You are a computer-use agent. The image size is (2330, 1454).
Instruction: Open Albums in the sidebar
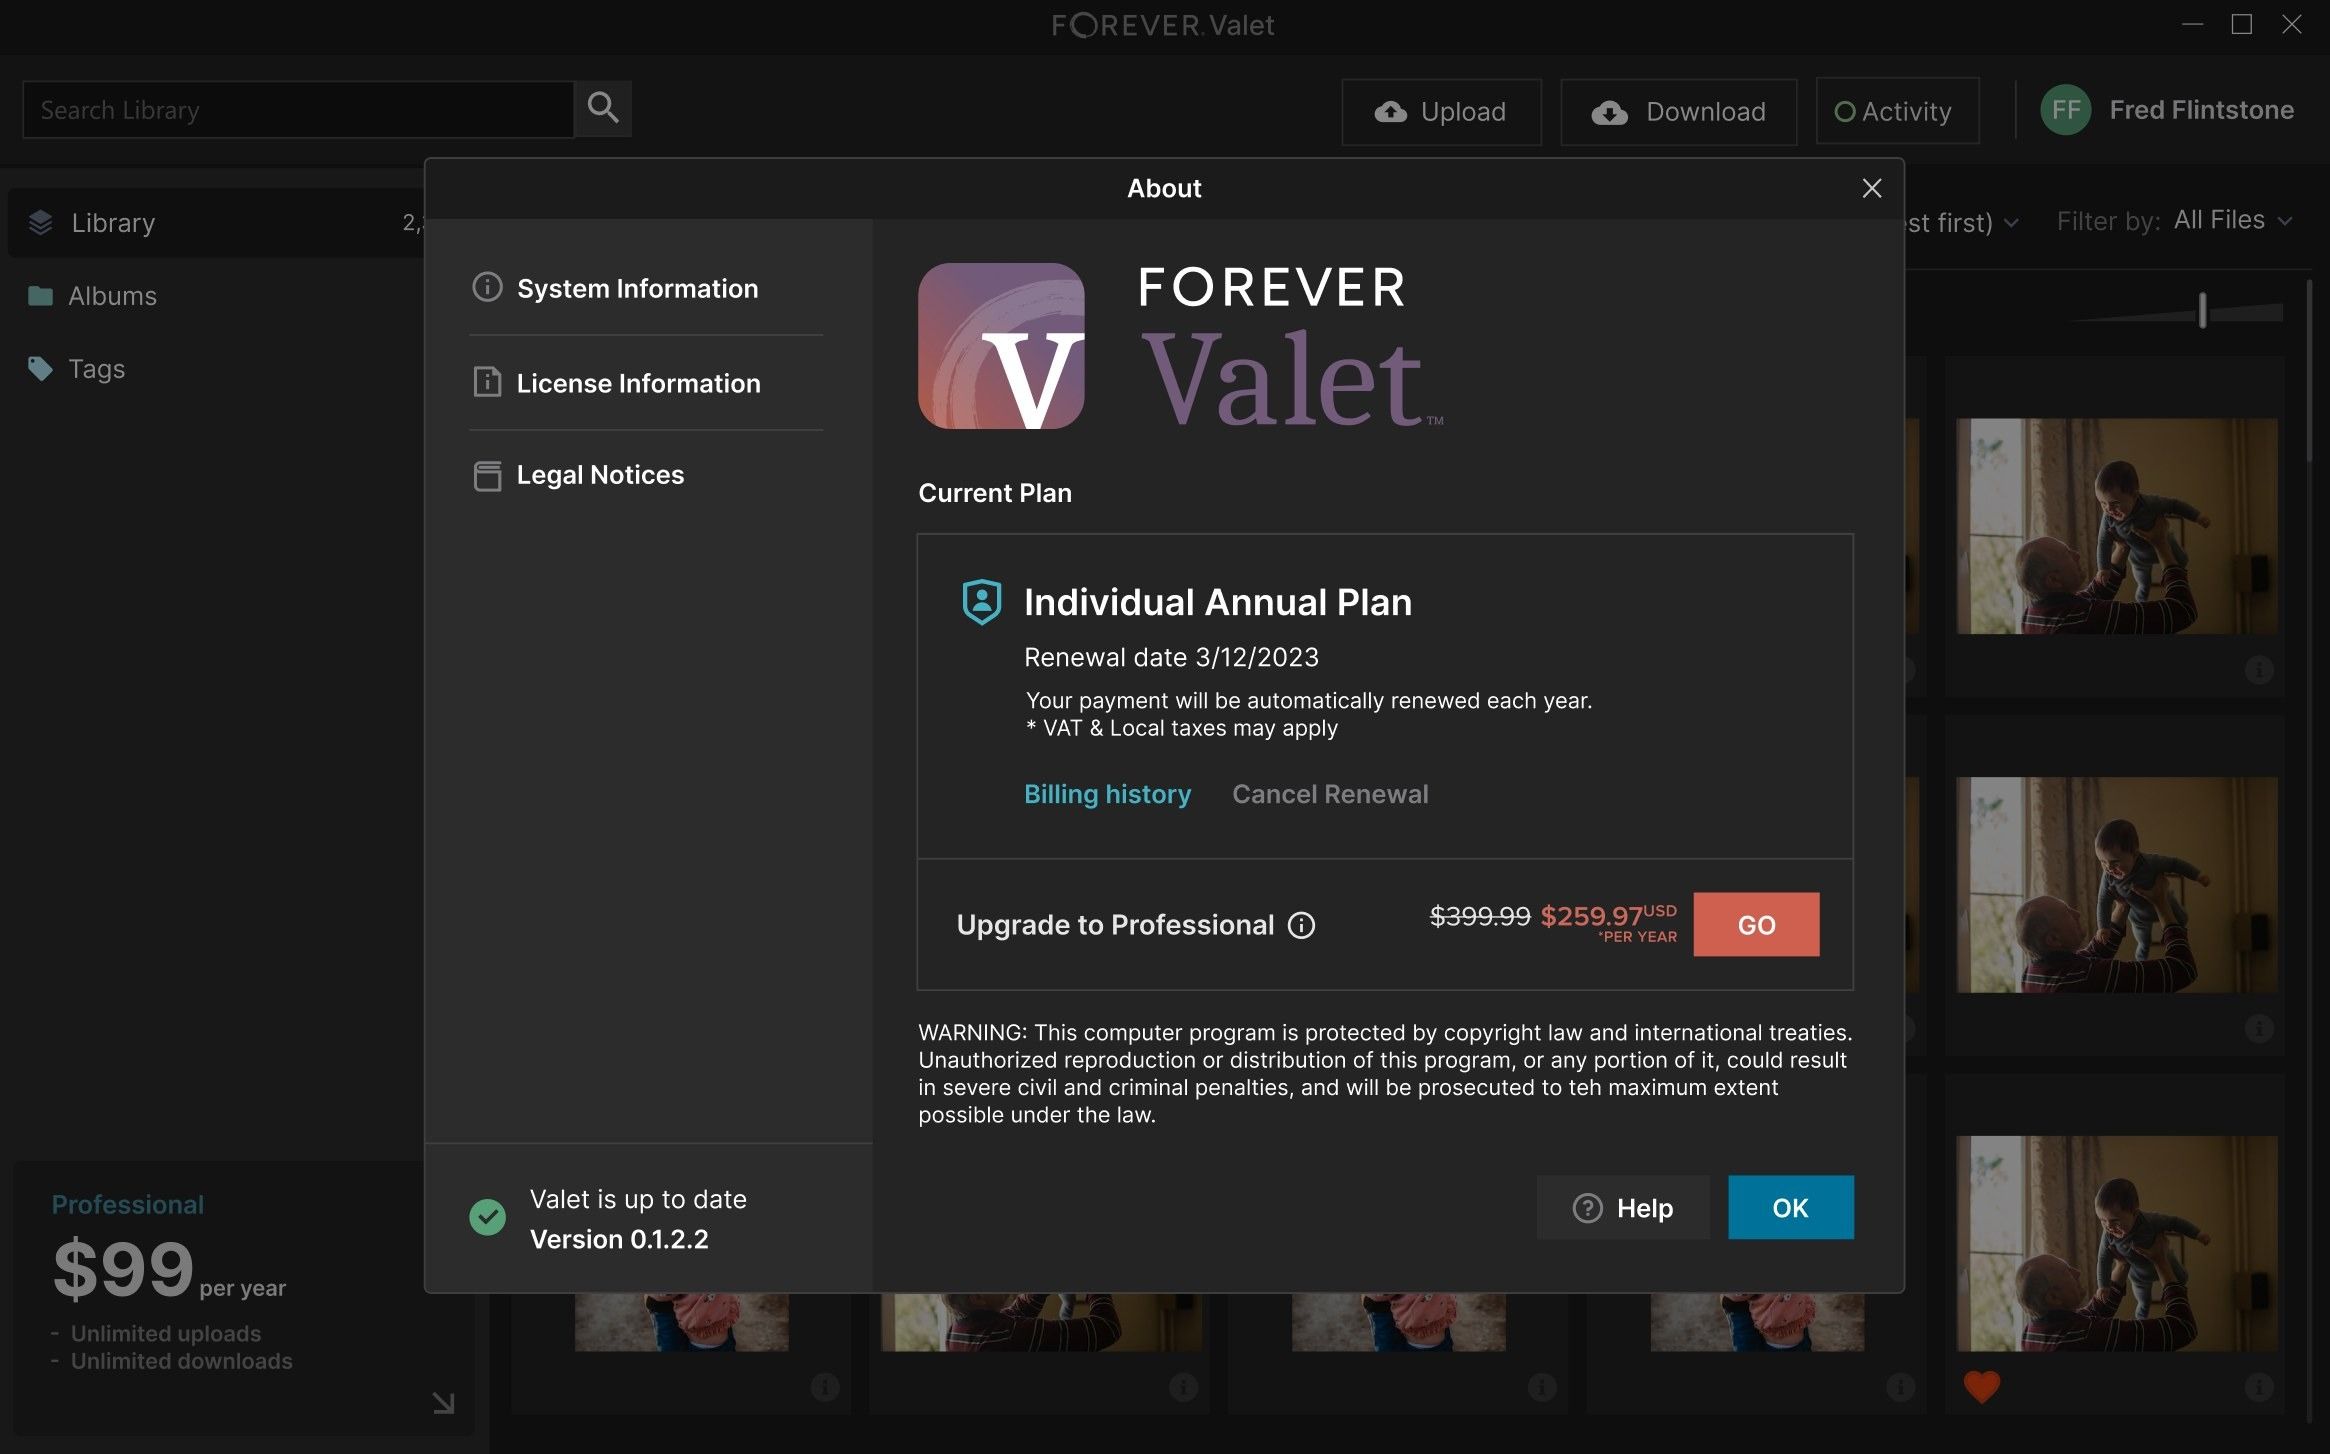click(x=112, y=296)
